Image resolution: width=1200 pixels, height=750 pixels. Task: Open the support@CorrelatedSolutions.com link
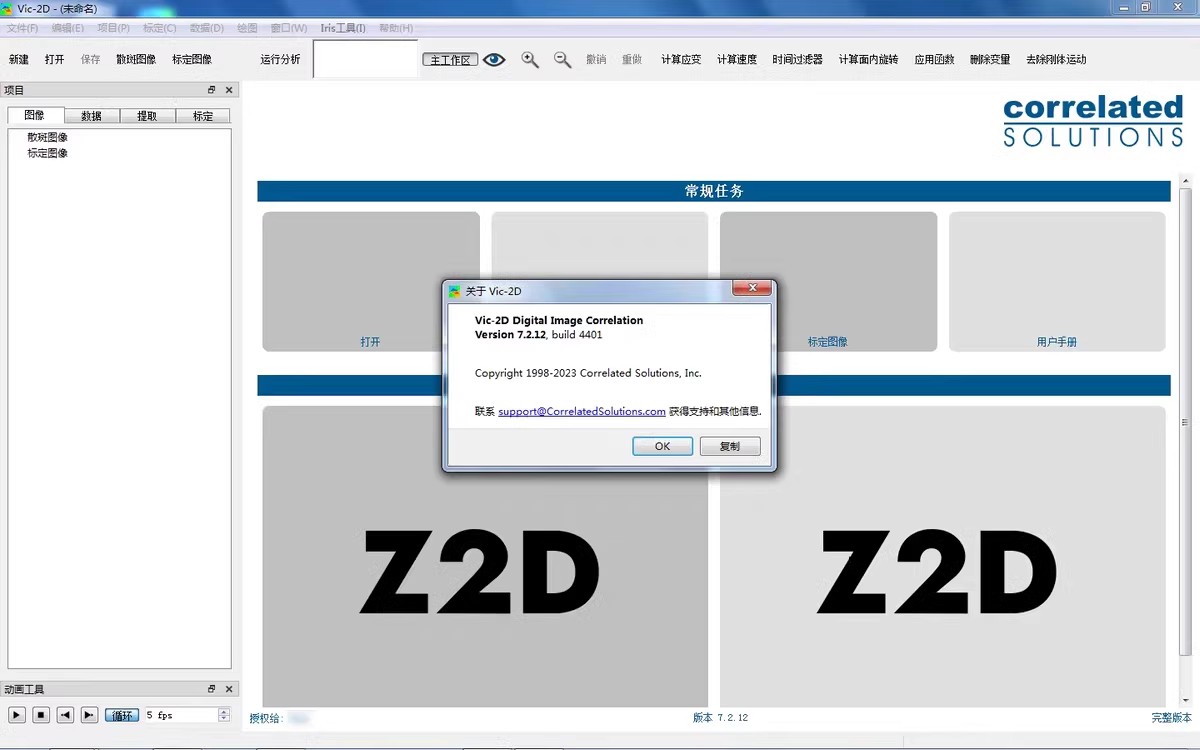pyautogui.click(x=582, y=411)
